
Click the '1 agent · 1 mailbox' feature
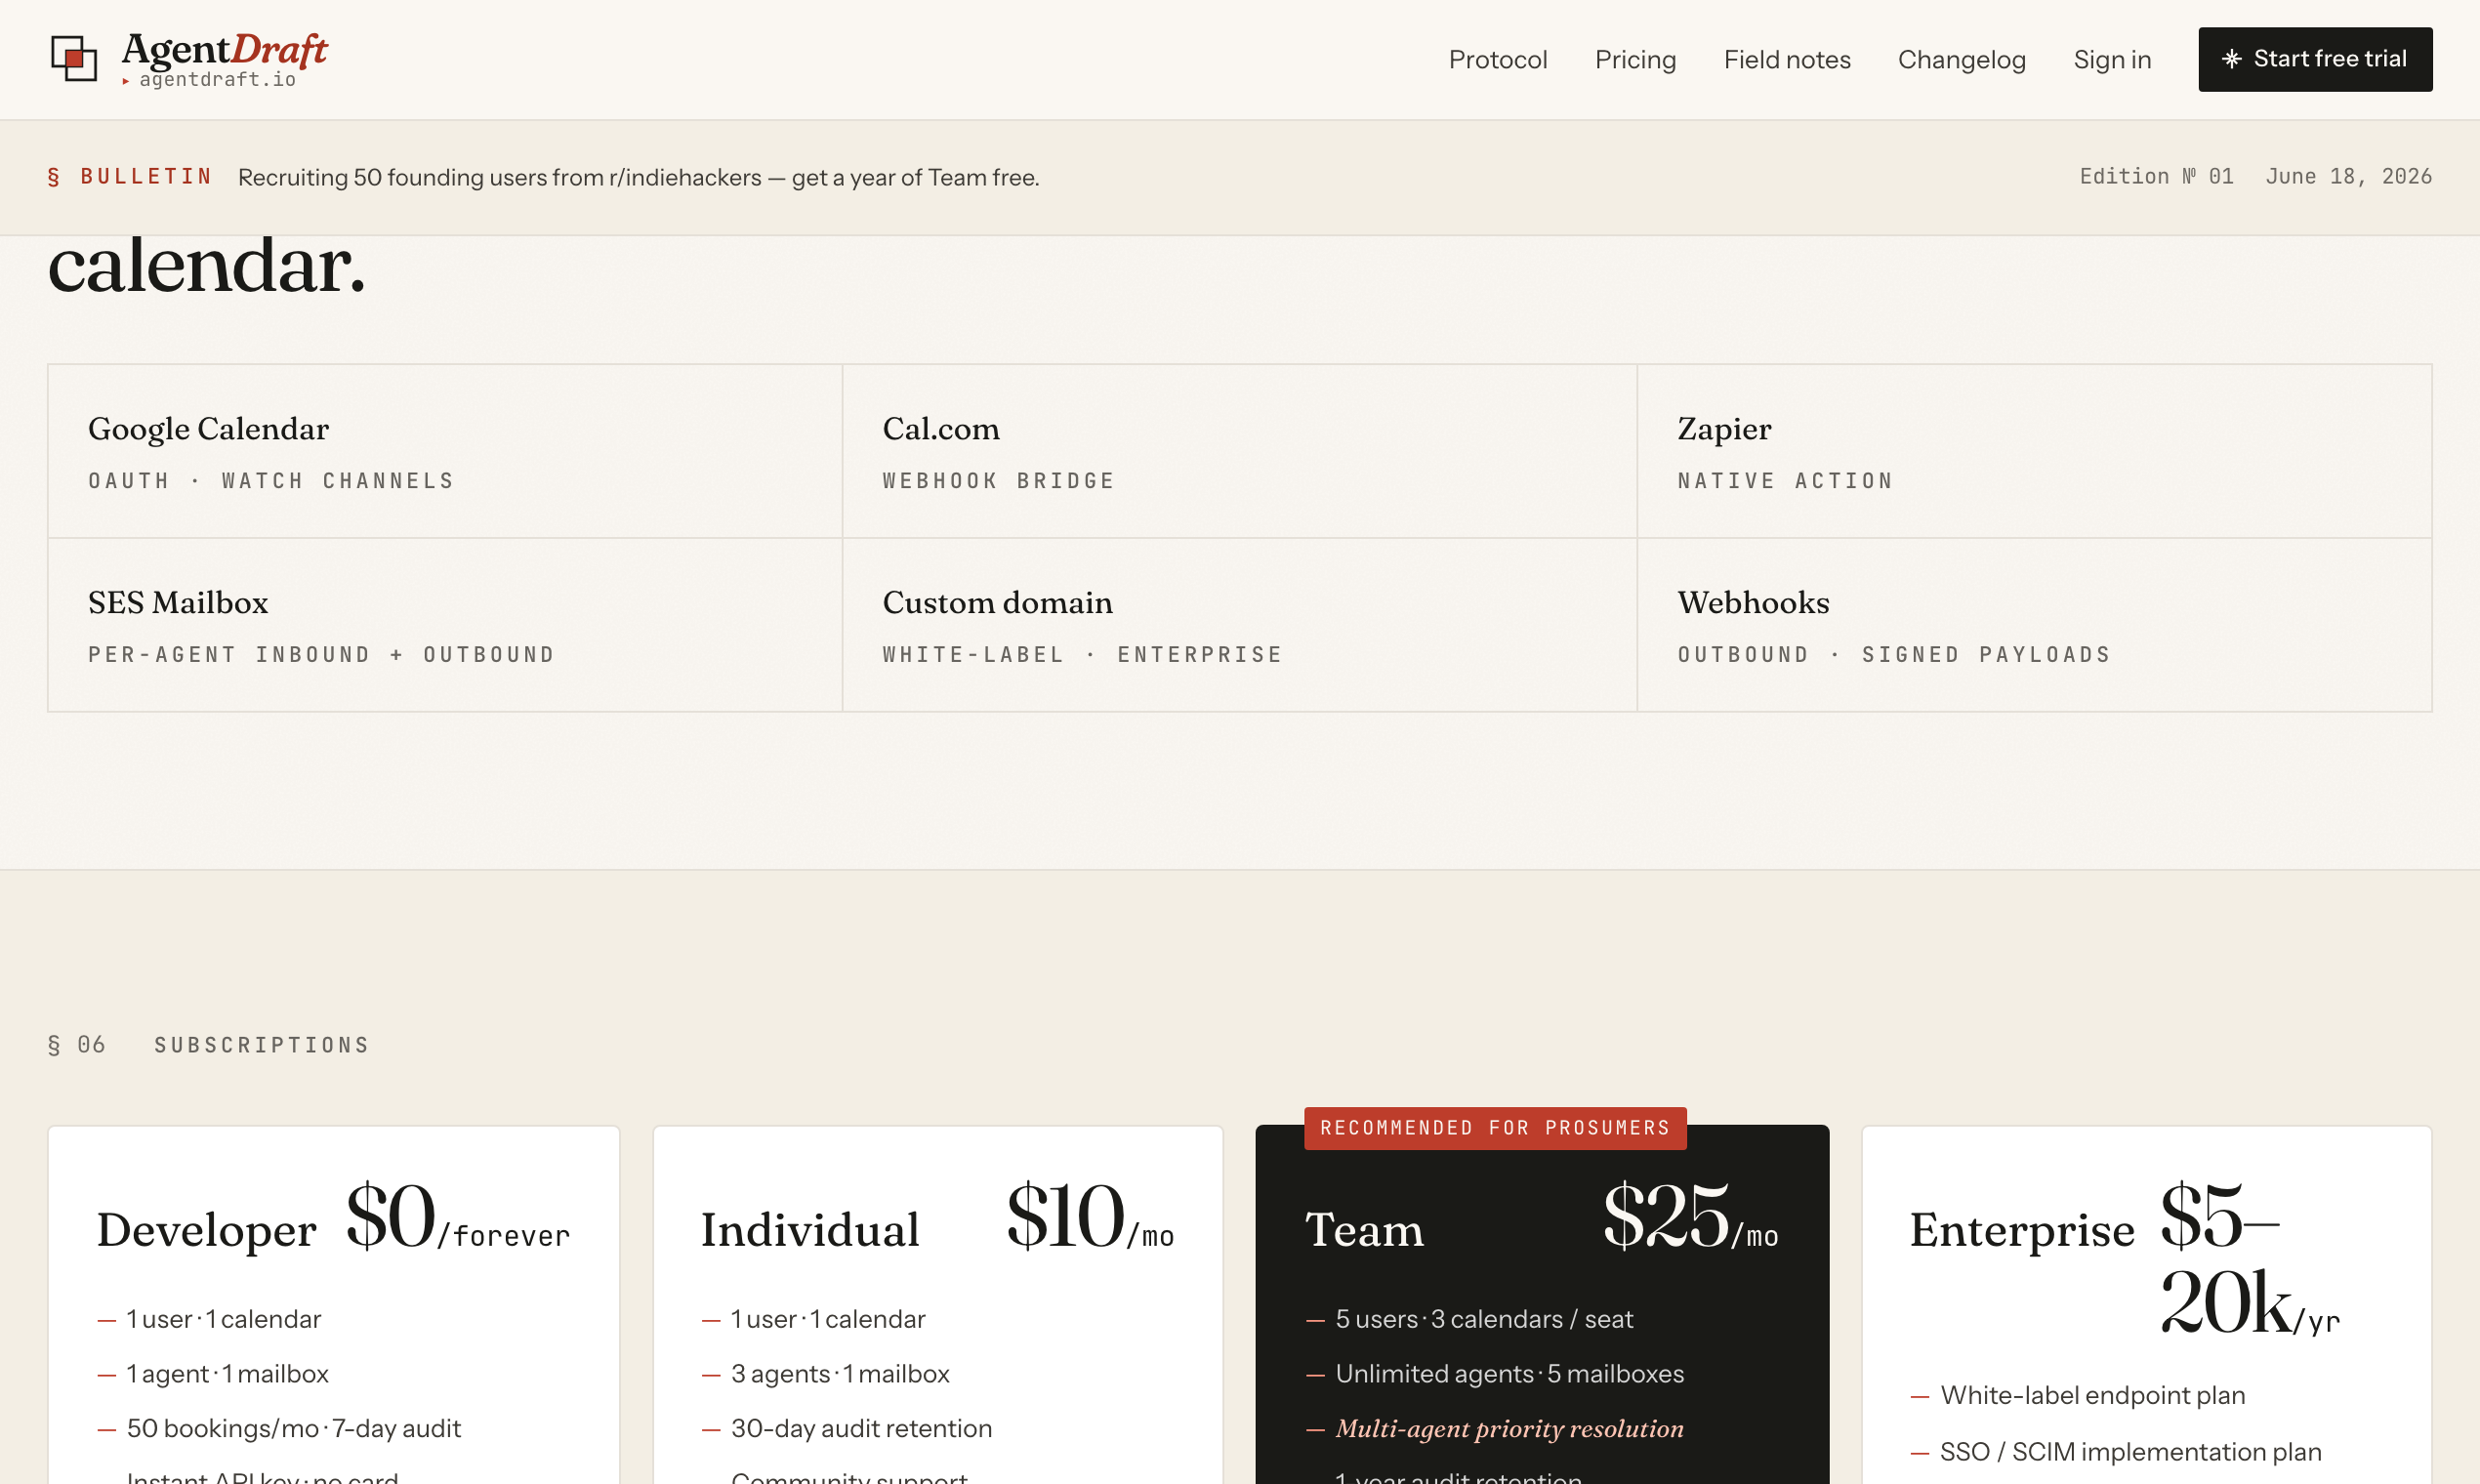click(x=227, y=1374)
